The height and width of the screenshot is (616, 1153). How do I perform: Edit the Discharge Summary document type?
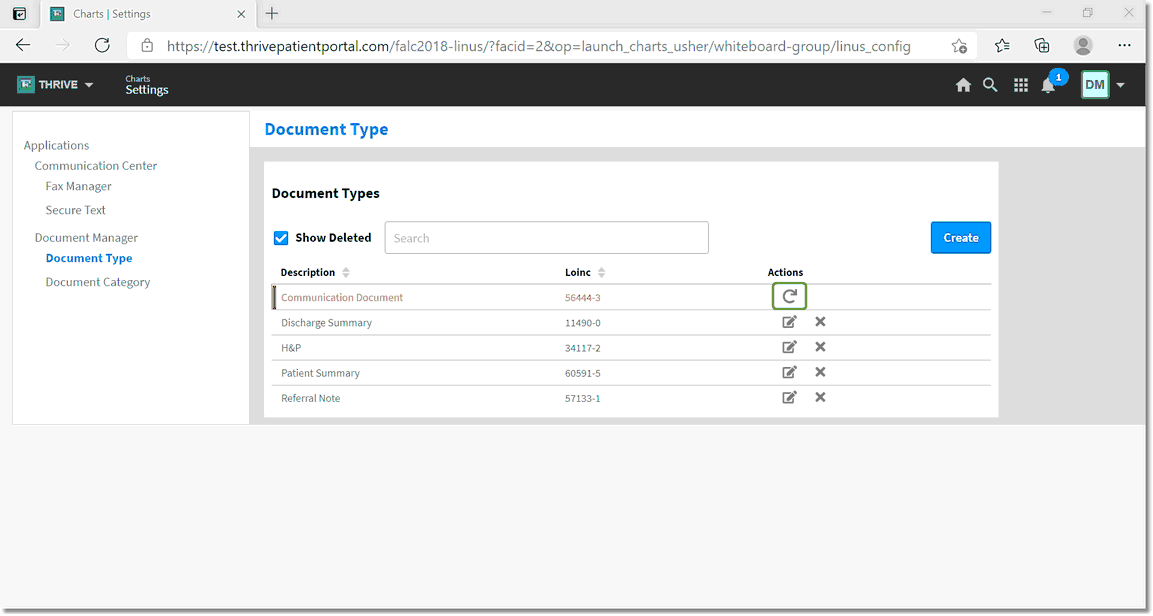click(789, 322)
